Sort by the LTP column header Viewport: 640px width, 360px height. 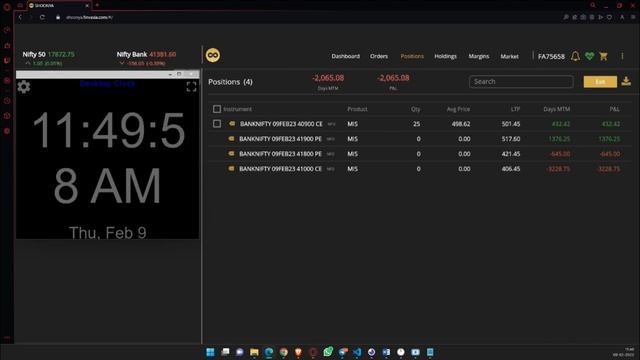click(515, 109)
